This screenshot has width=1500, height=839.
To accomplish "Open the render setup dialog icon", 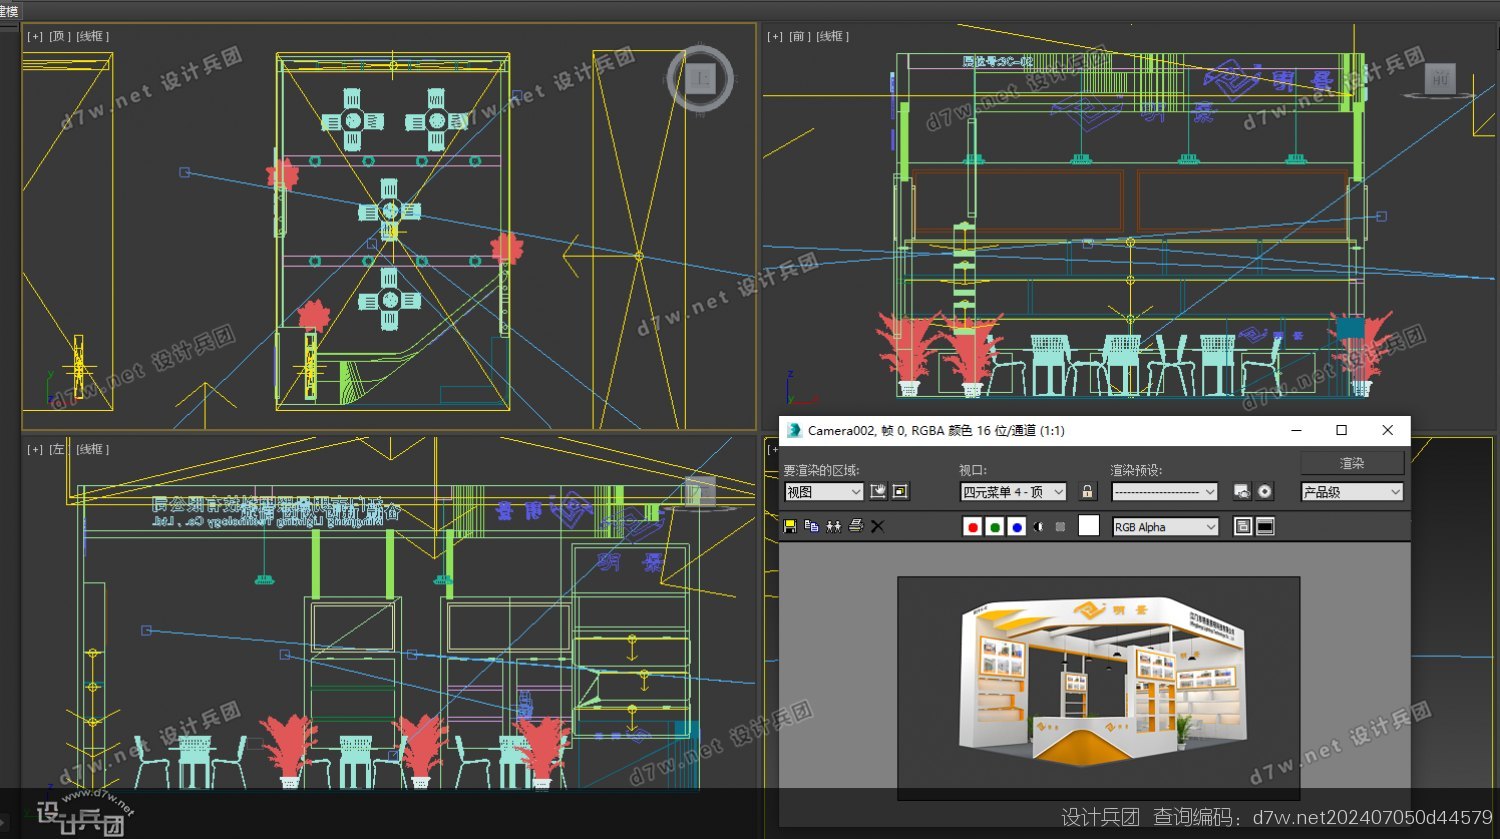I will click(x=1242, y=491).
